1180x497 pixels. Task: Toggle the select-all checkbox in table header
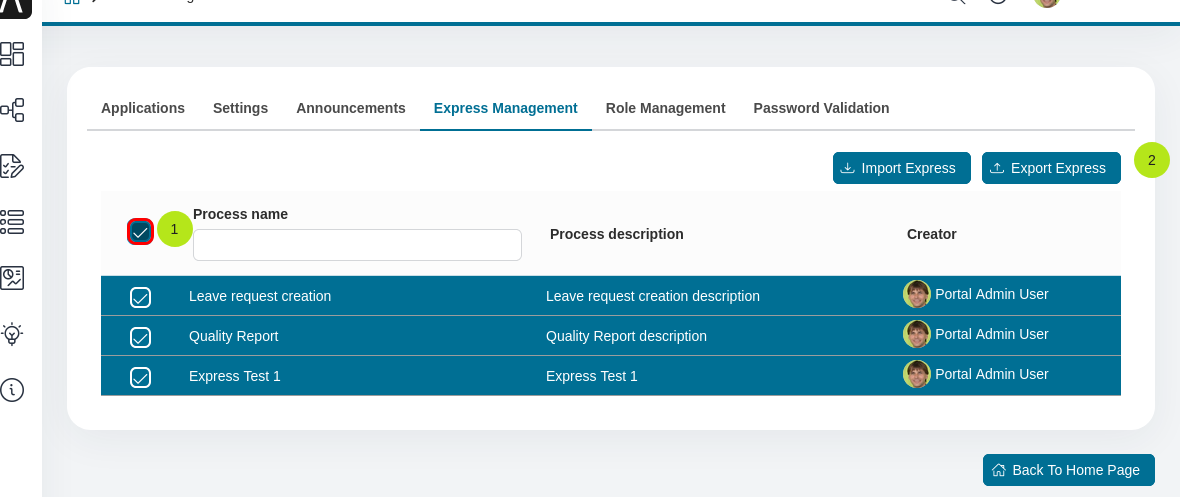tap(141, 232)
